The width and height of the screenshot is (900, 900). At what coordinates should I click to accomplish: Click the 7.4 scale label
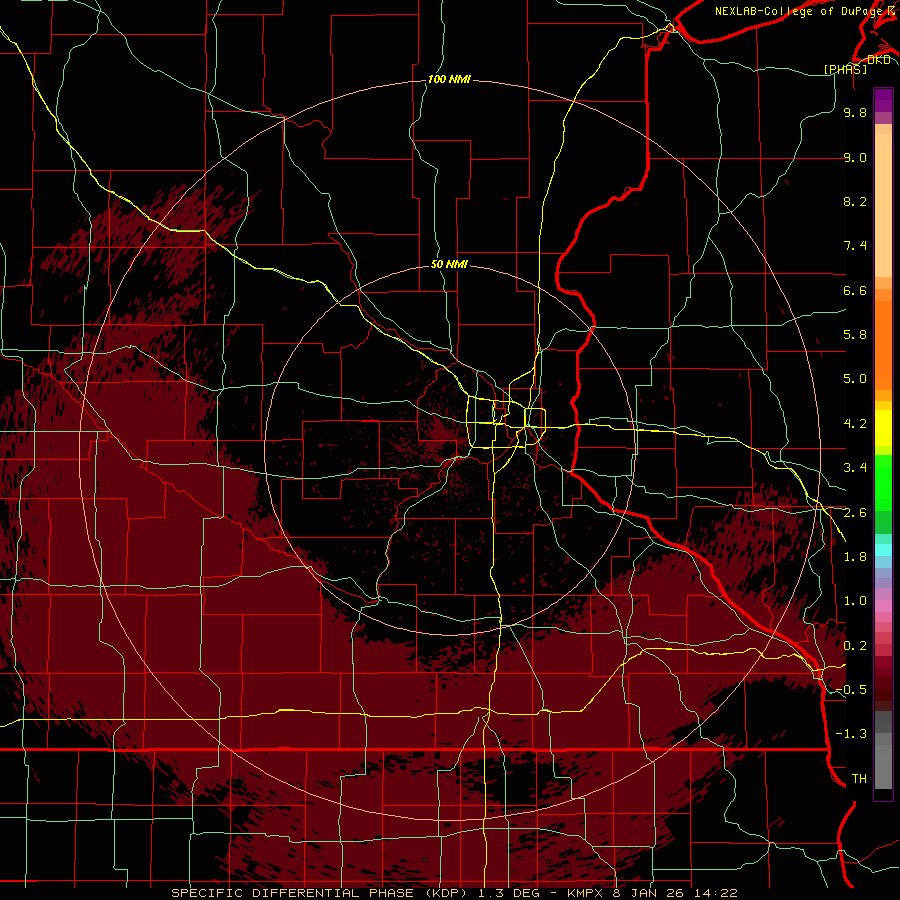pyautogui.click(x=855, y=246)
